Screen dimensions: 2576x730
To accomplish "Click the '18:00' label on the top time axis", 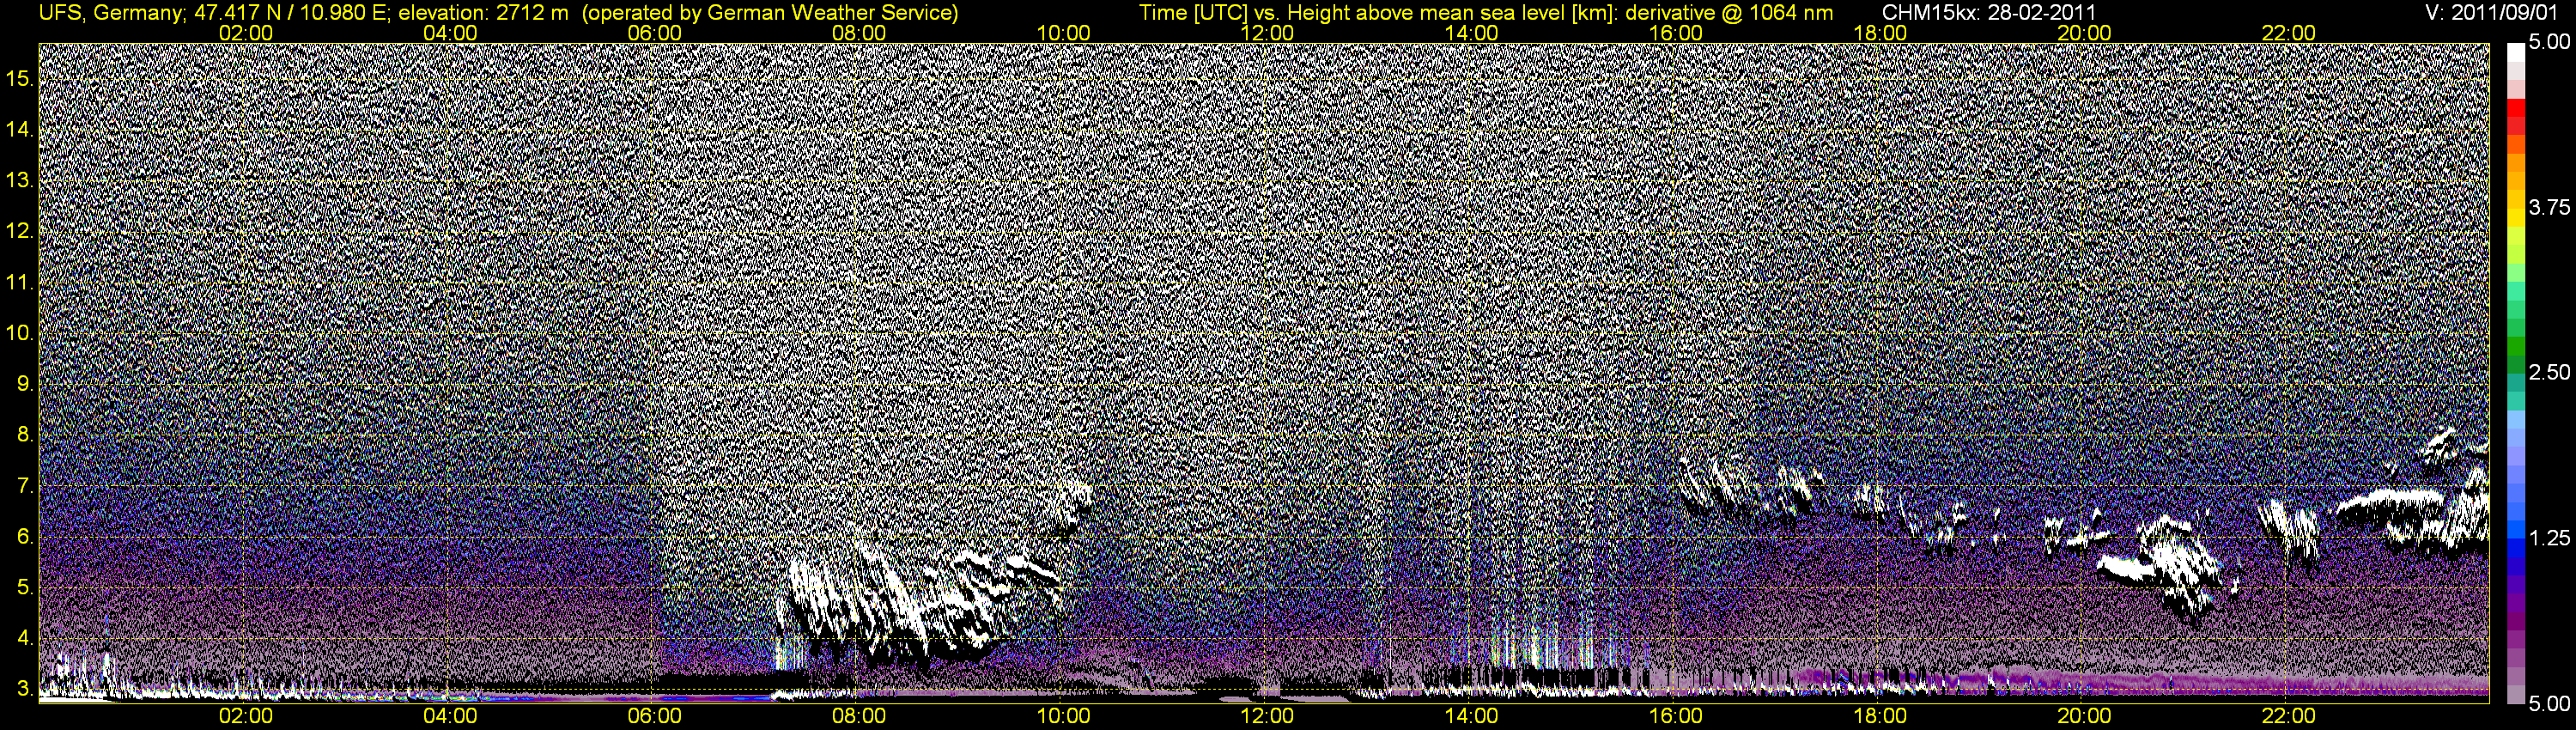I will click(x=1880, y=33).
